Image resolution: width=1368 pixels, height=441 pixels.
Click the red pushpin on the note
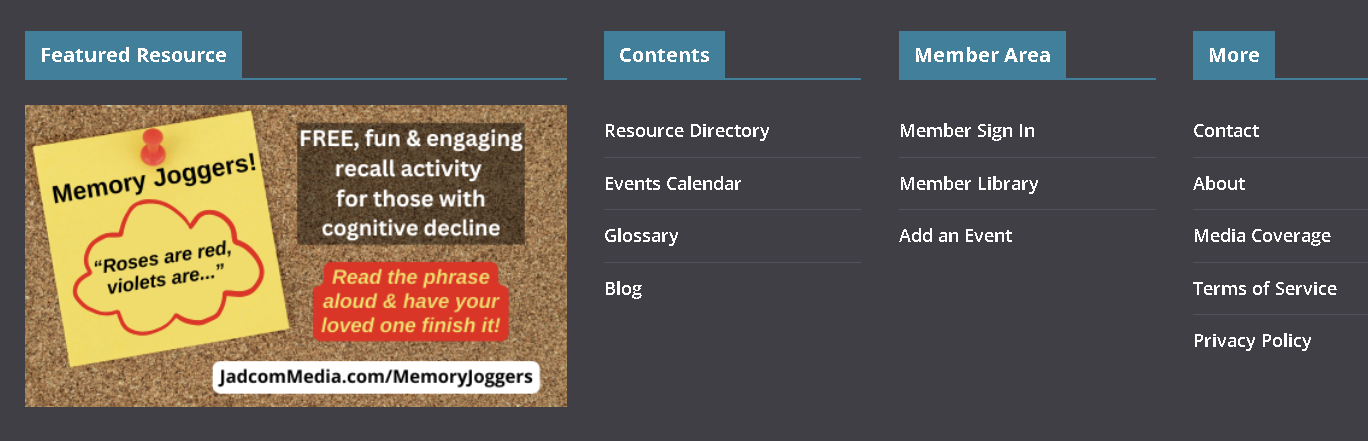pyautogui.click(x=152, y=146)
